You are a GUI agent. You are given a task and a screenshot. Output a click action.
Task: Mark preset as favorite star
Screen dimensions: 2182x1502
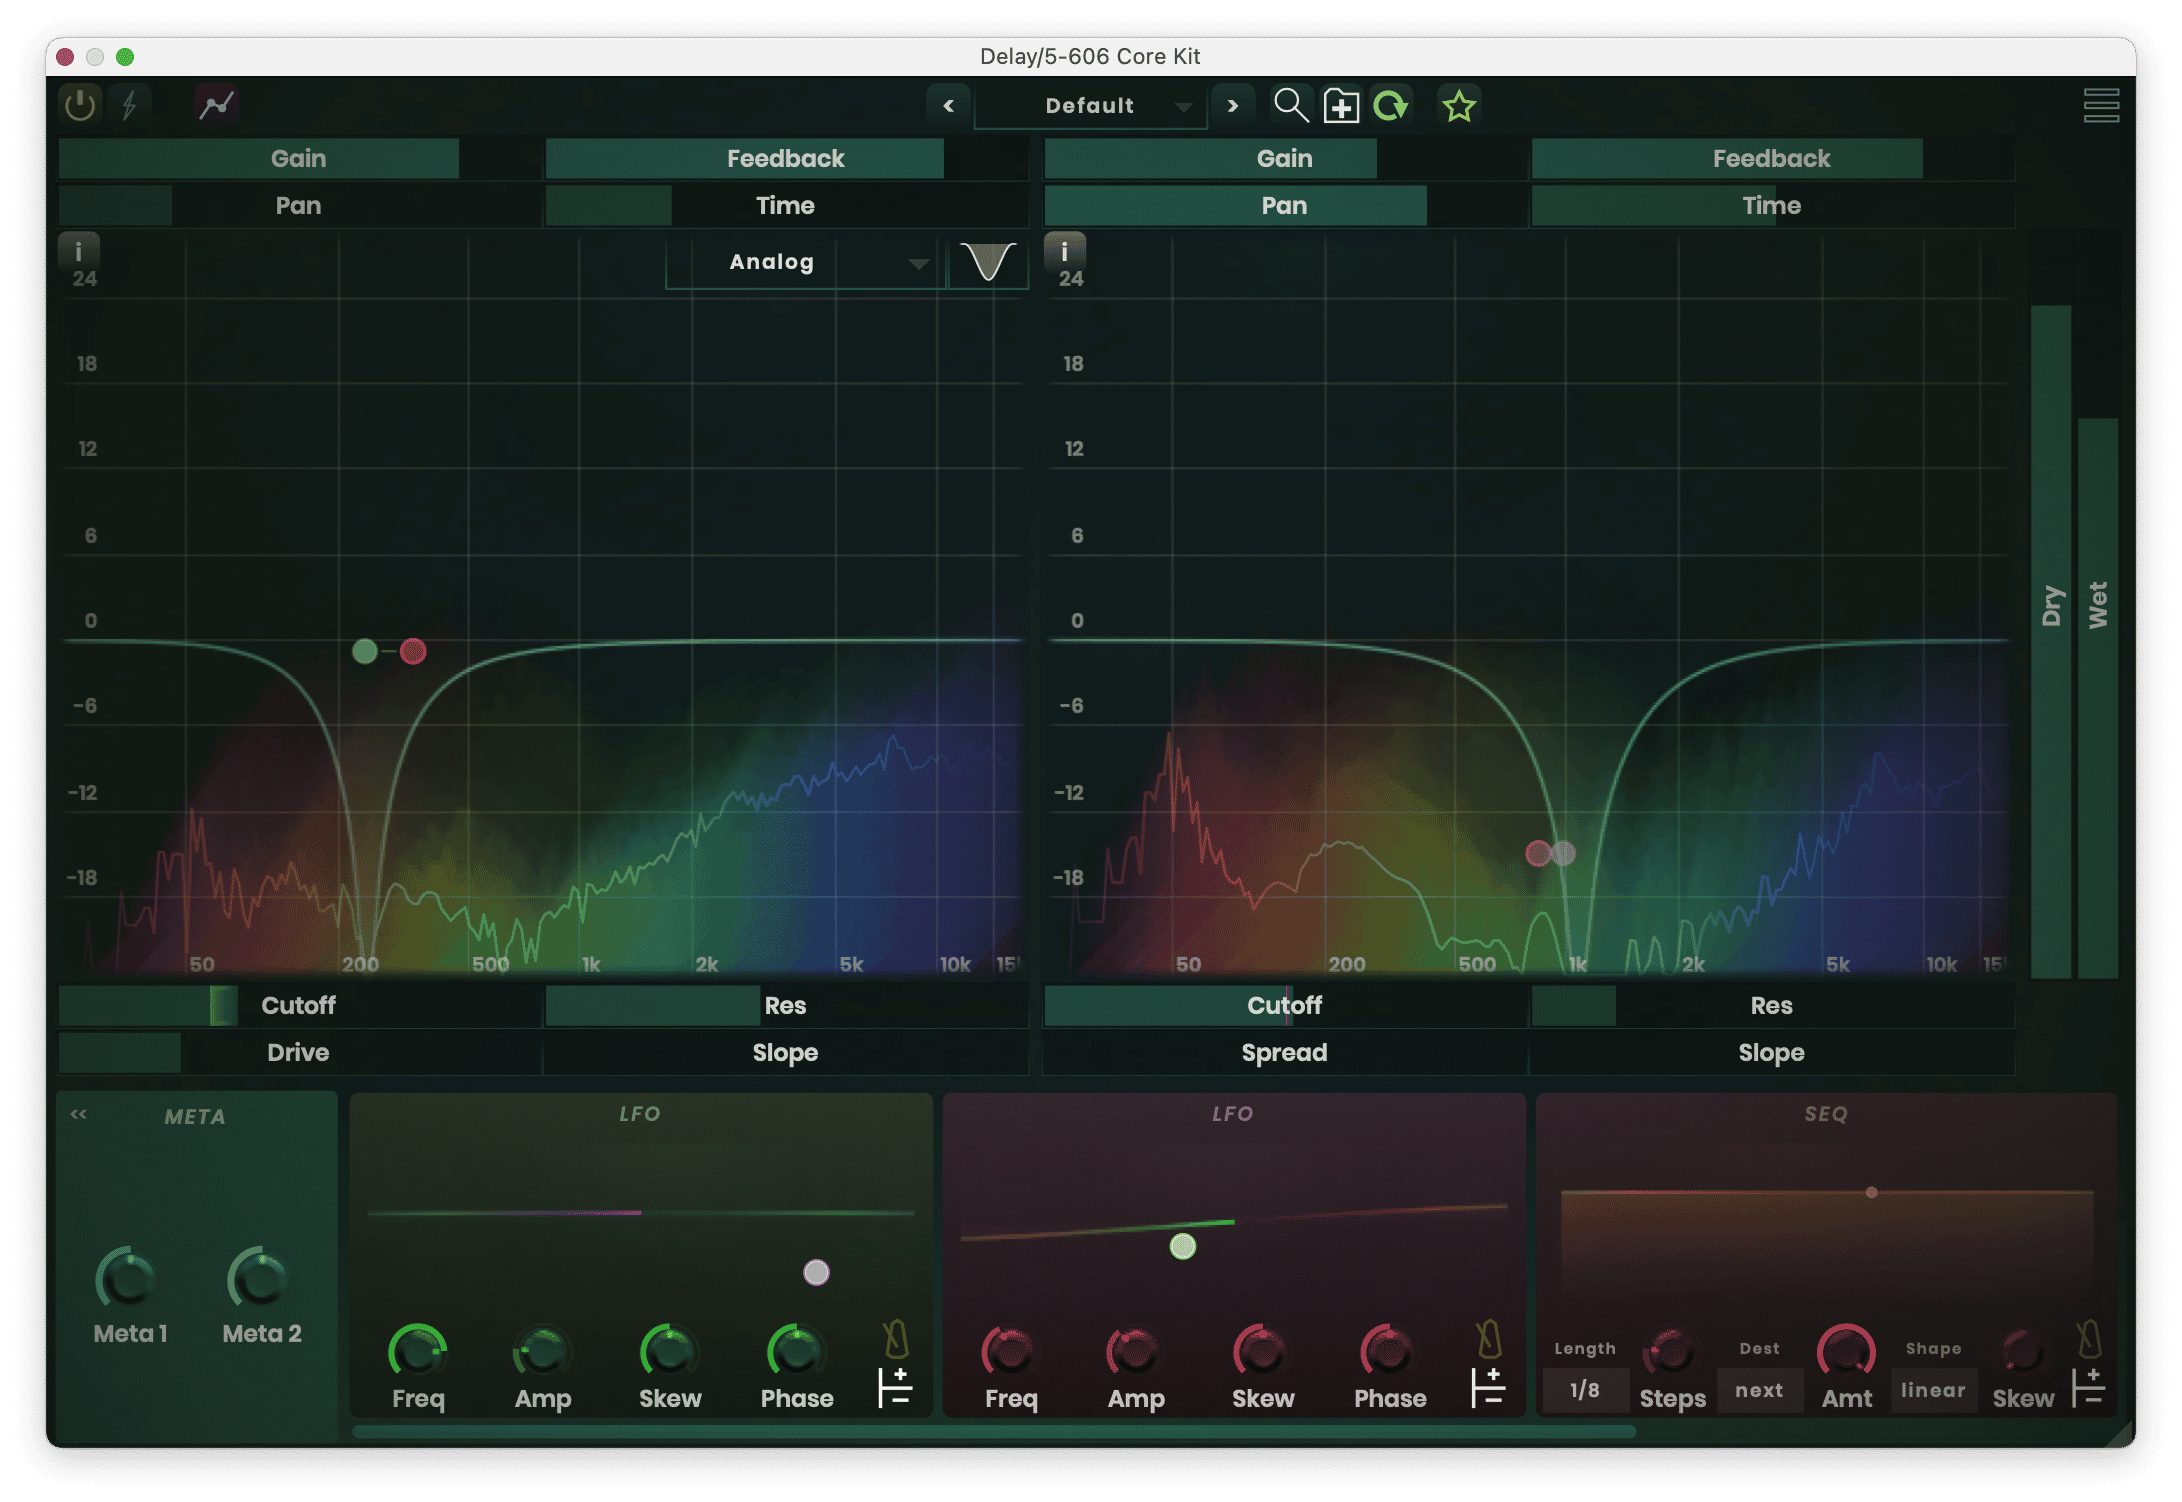click(x=1459, y=106)
